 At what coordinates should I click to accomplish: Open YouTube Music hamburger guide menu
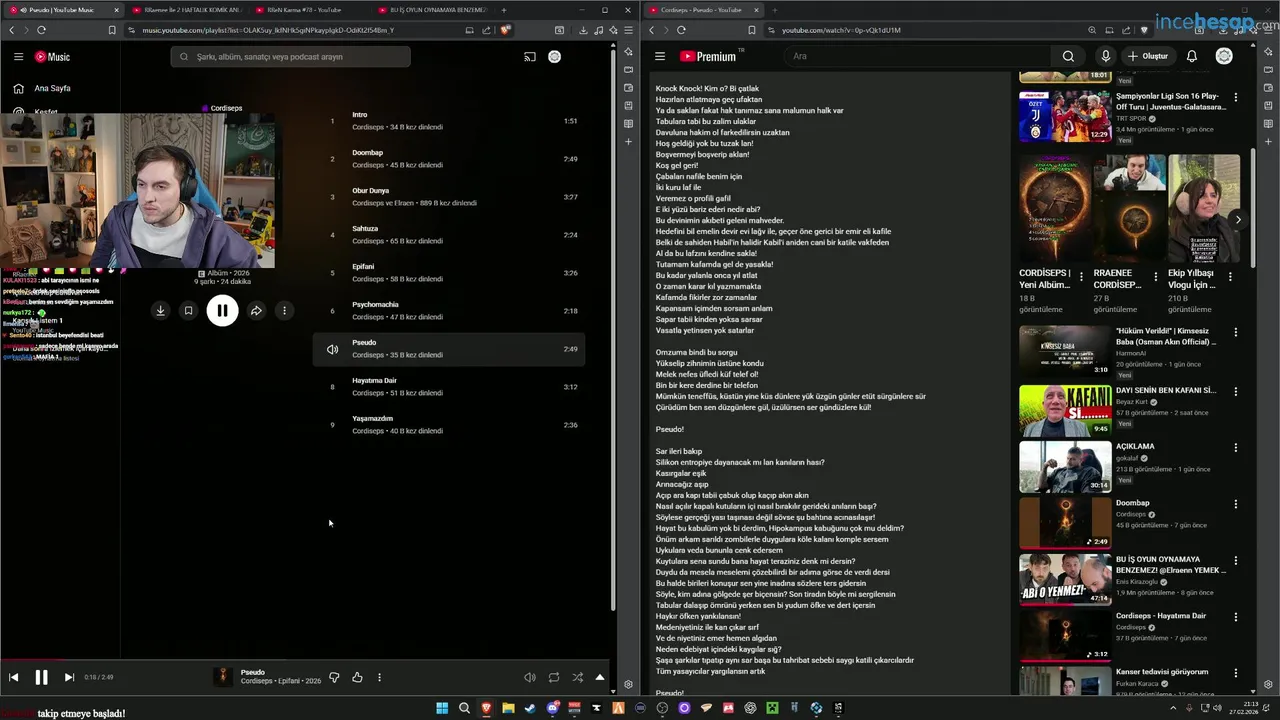18,57
